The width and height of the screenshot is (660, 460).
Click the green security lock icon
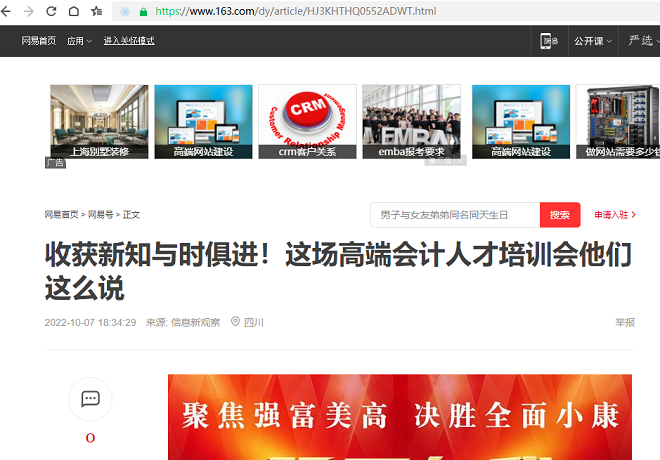pyautogui.click(x=144, y=11)
